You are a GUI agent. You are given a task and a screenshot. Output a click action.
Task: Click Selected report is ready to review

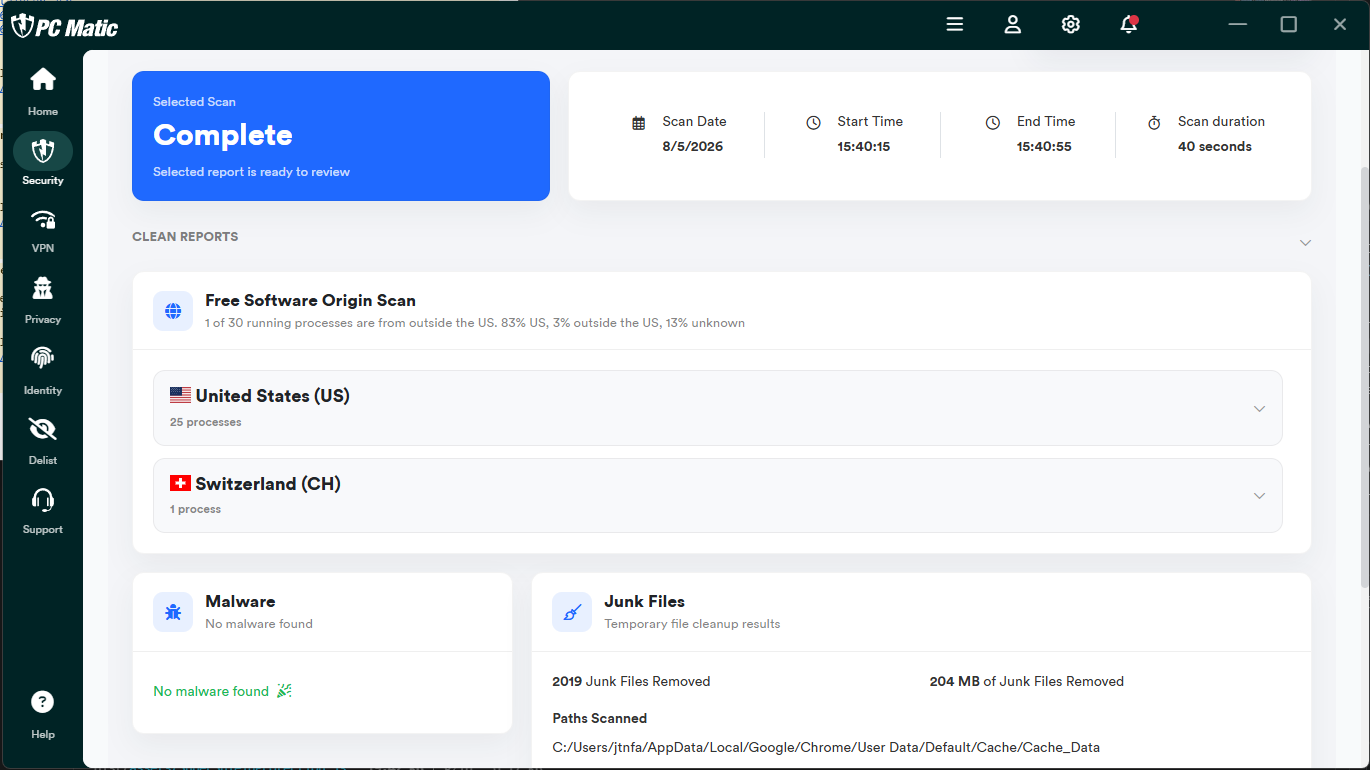[x=251, y=172]
